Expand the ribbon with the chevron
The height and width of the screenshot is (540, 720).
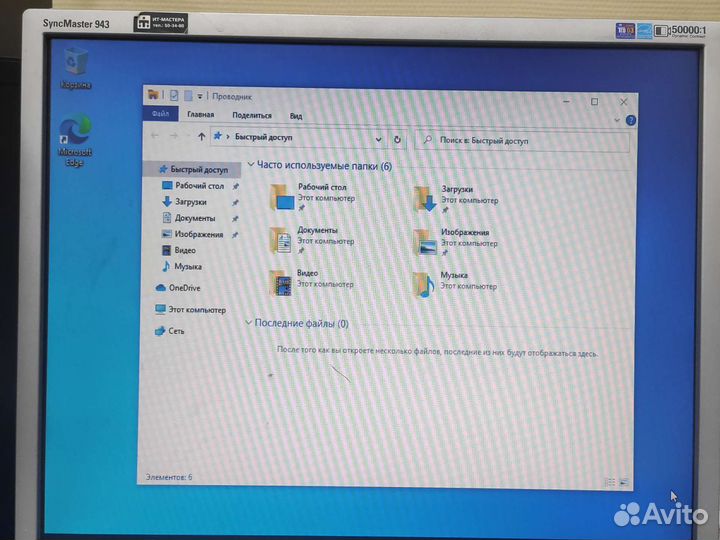pyautogui.click(x=617, y=120)
